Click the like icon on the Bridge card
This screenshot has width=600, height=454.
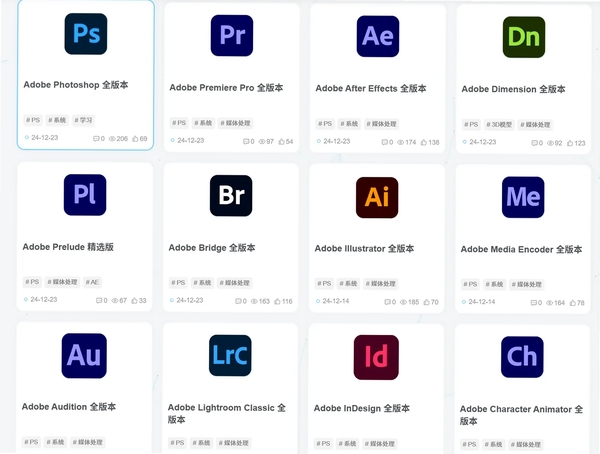[277, 302]
